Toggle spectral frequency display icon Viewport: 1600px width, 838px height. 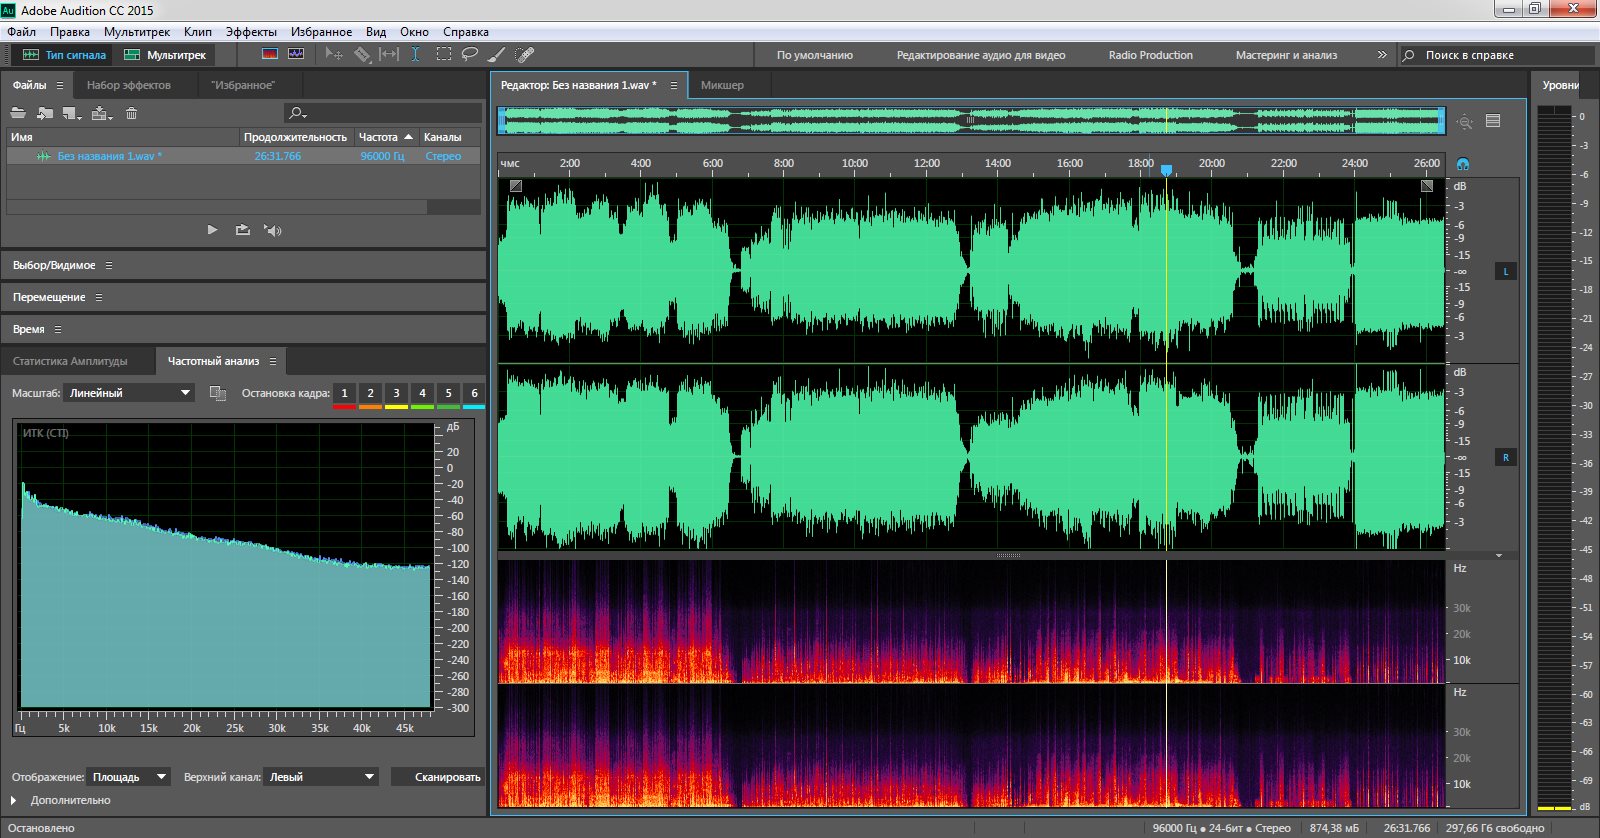pos(270,54)
